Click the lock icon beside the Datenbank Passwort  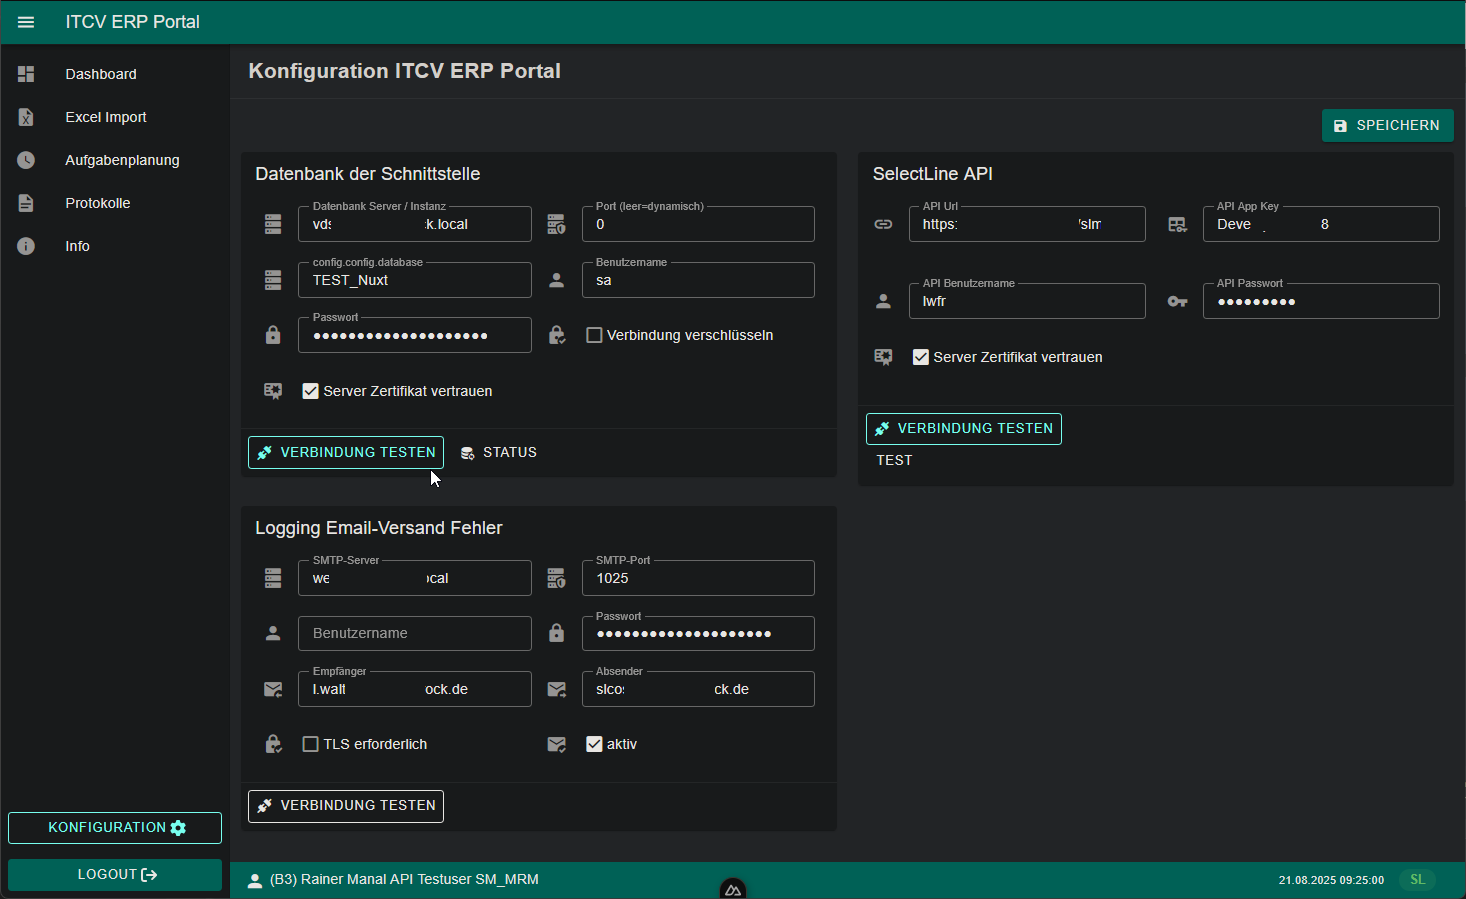[x=273, y=335]
